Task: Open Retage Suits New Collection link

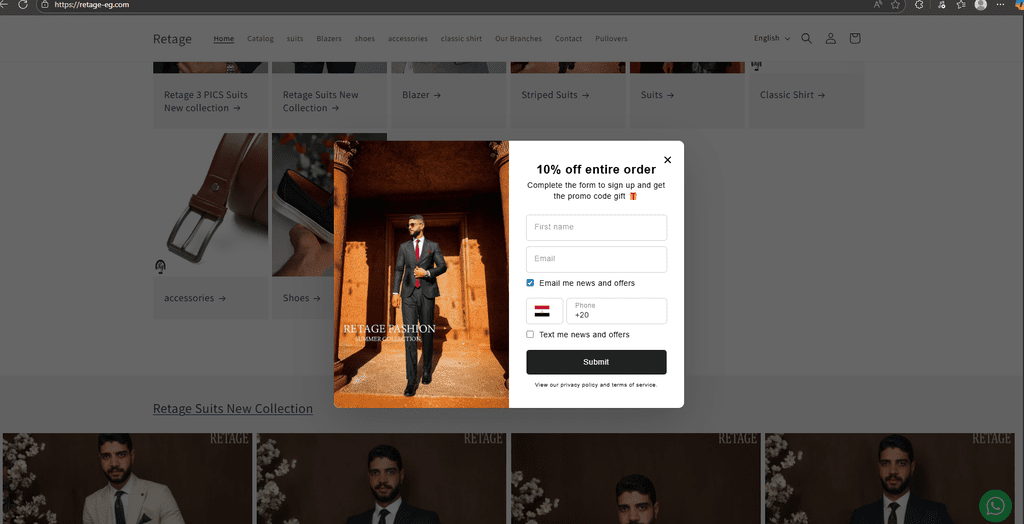Action: [233, 408]
